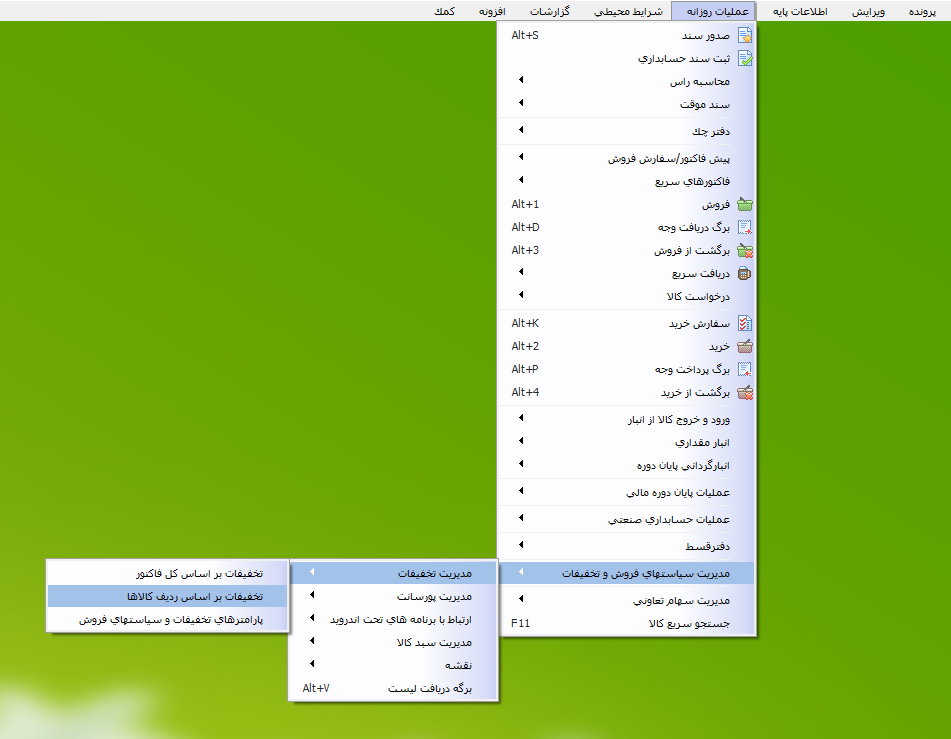Click the ثبت سند حسابداری icon
Screen dimensions: 951x739
744,58
